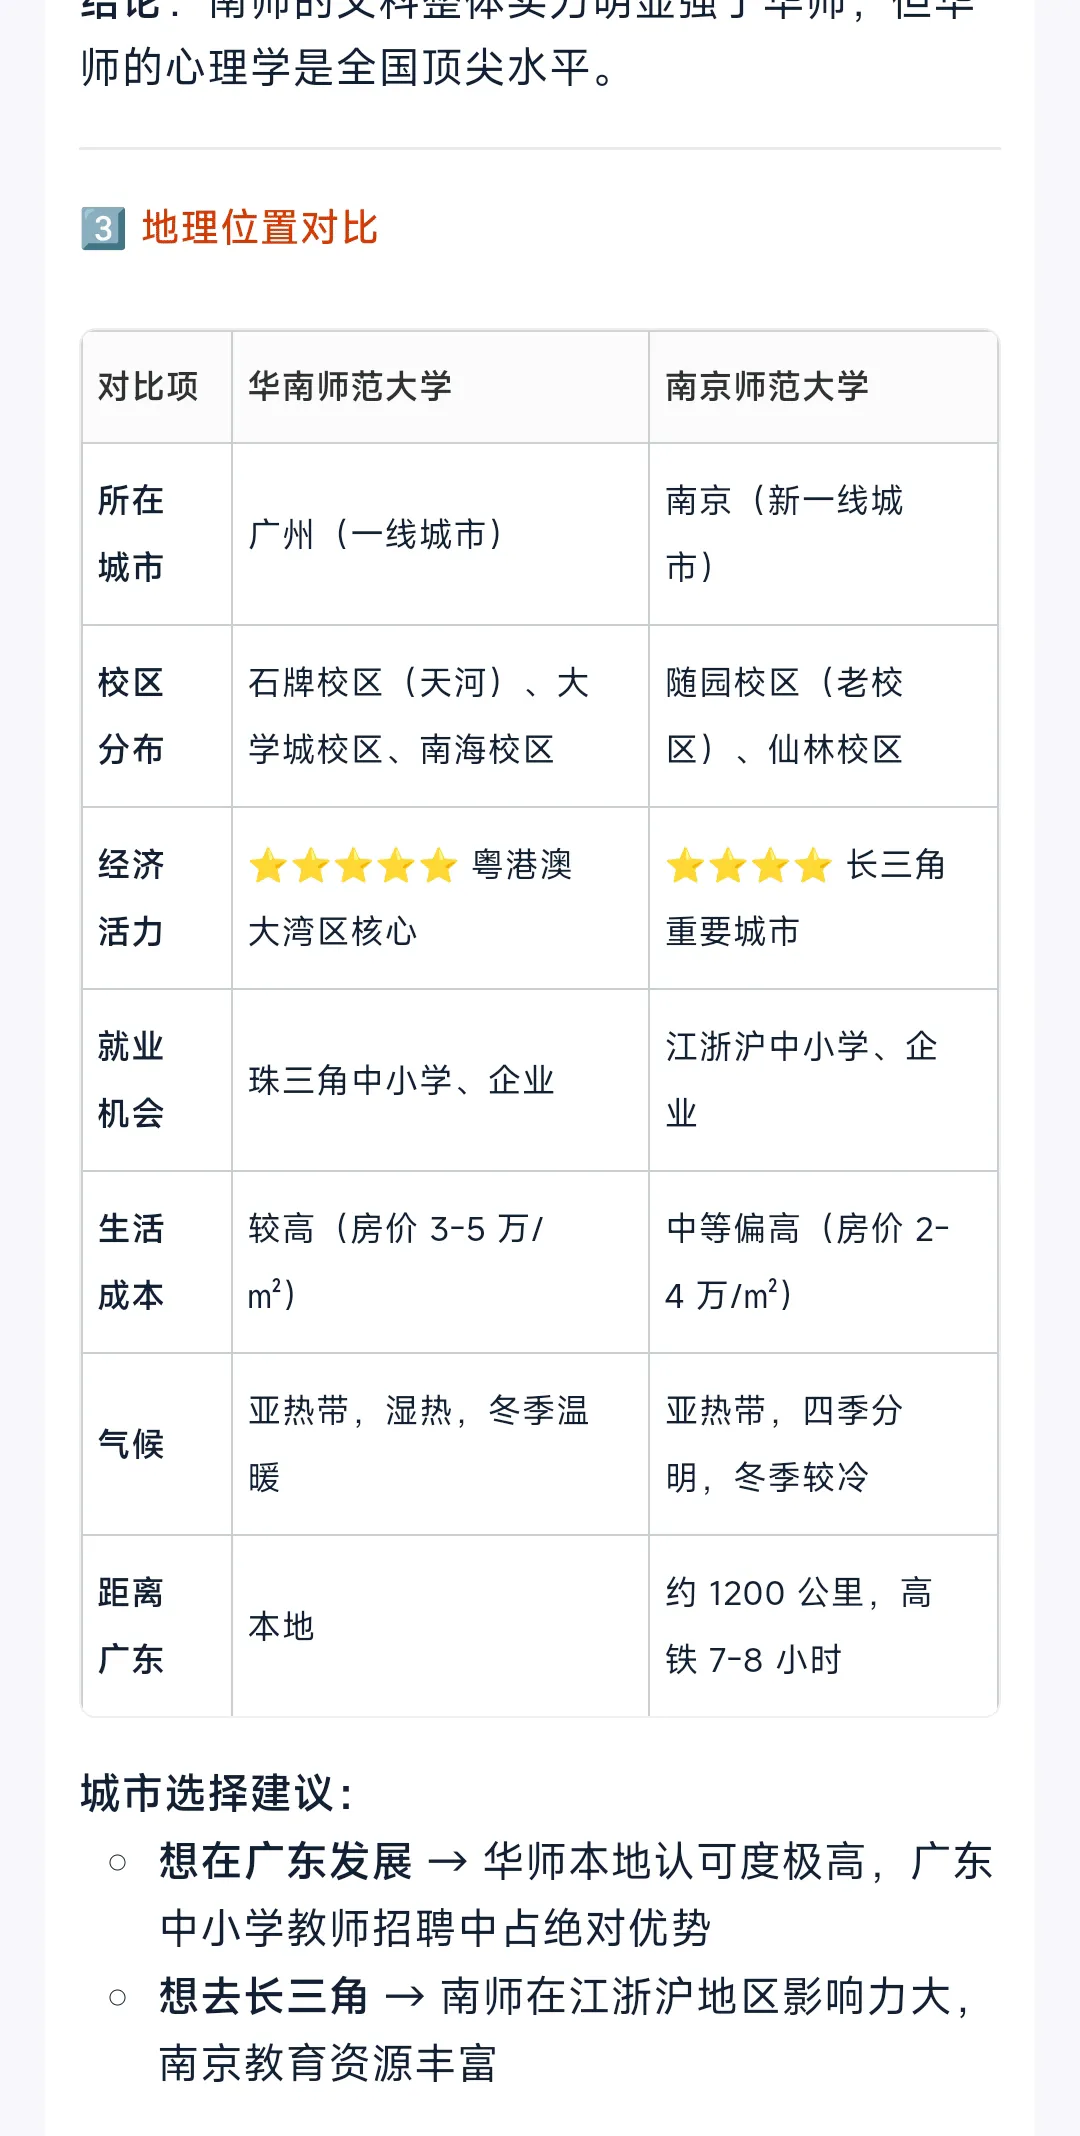Click the first bullet circle before 想在广东发展
The width and height of the screenshot is (1080, 2136).
pyautogui.click(x=118, y=1862)
